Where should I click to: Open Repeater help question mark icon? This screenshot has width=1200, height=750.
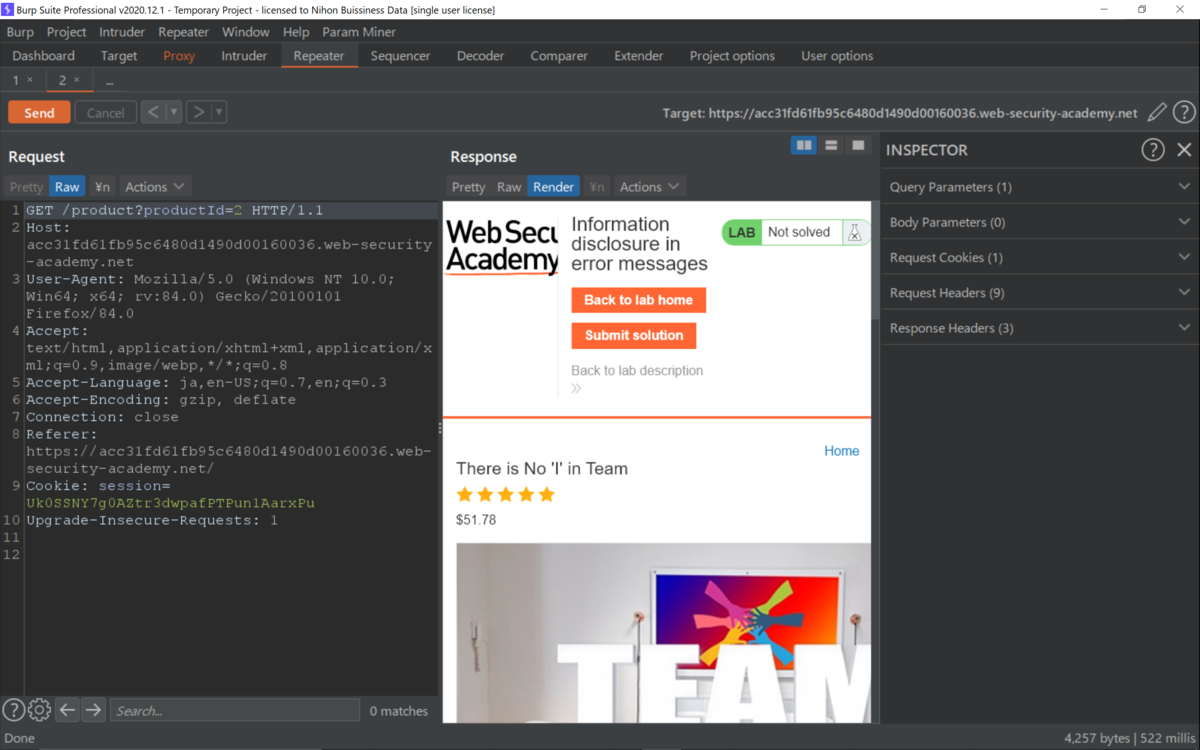(x=1184, y=113)
